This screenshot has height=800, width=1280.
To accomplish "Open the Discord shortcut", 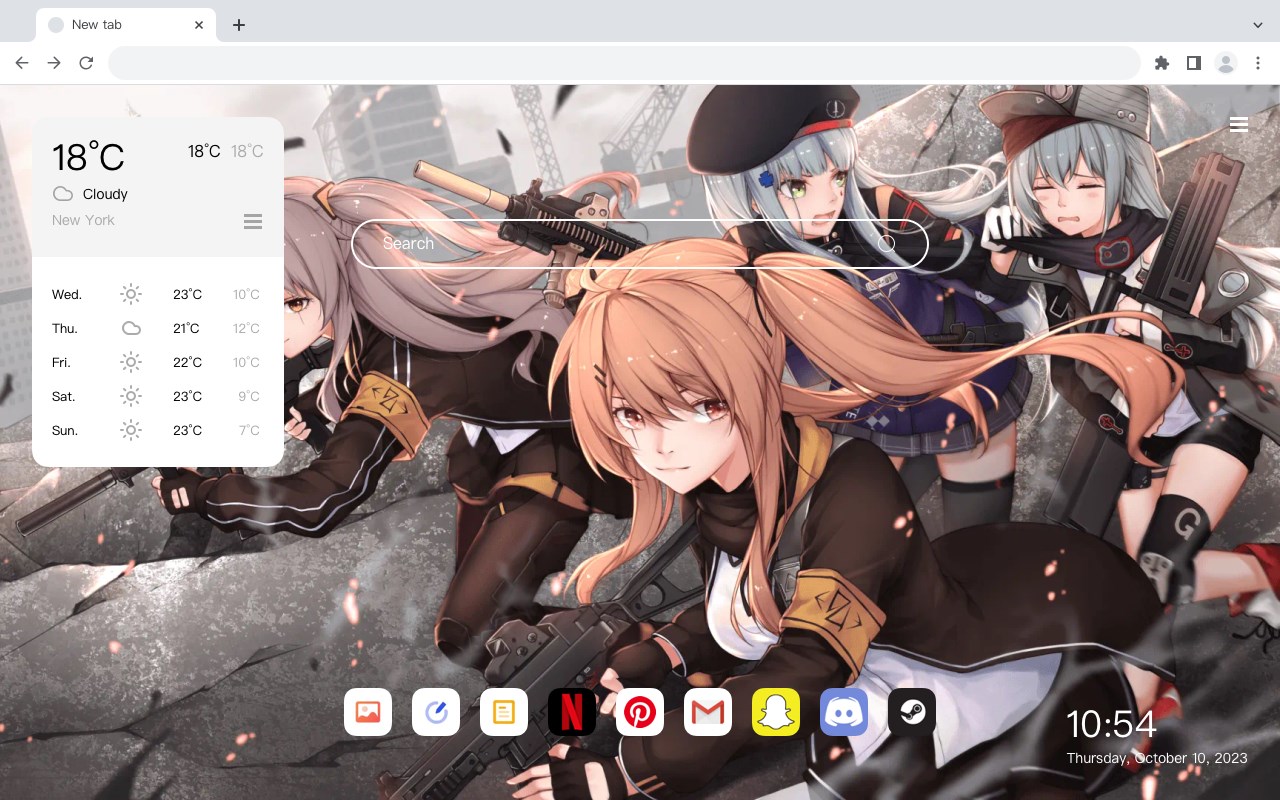I will coord(844,712).
